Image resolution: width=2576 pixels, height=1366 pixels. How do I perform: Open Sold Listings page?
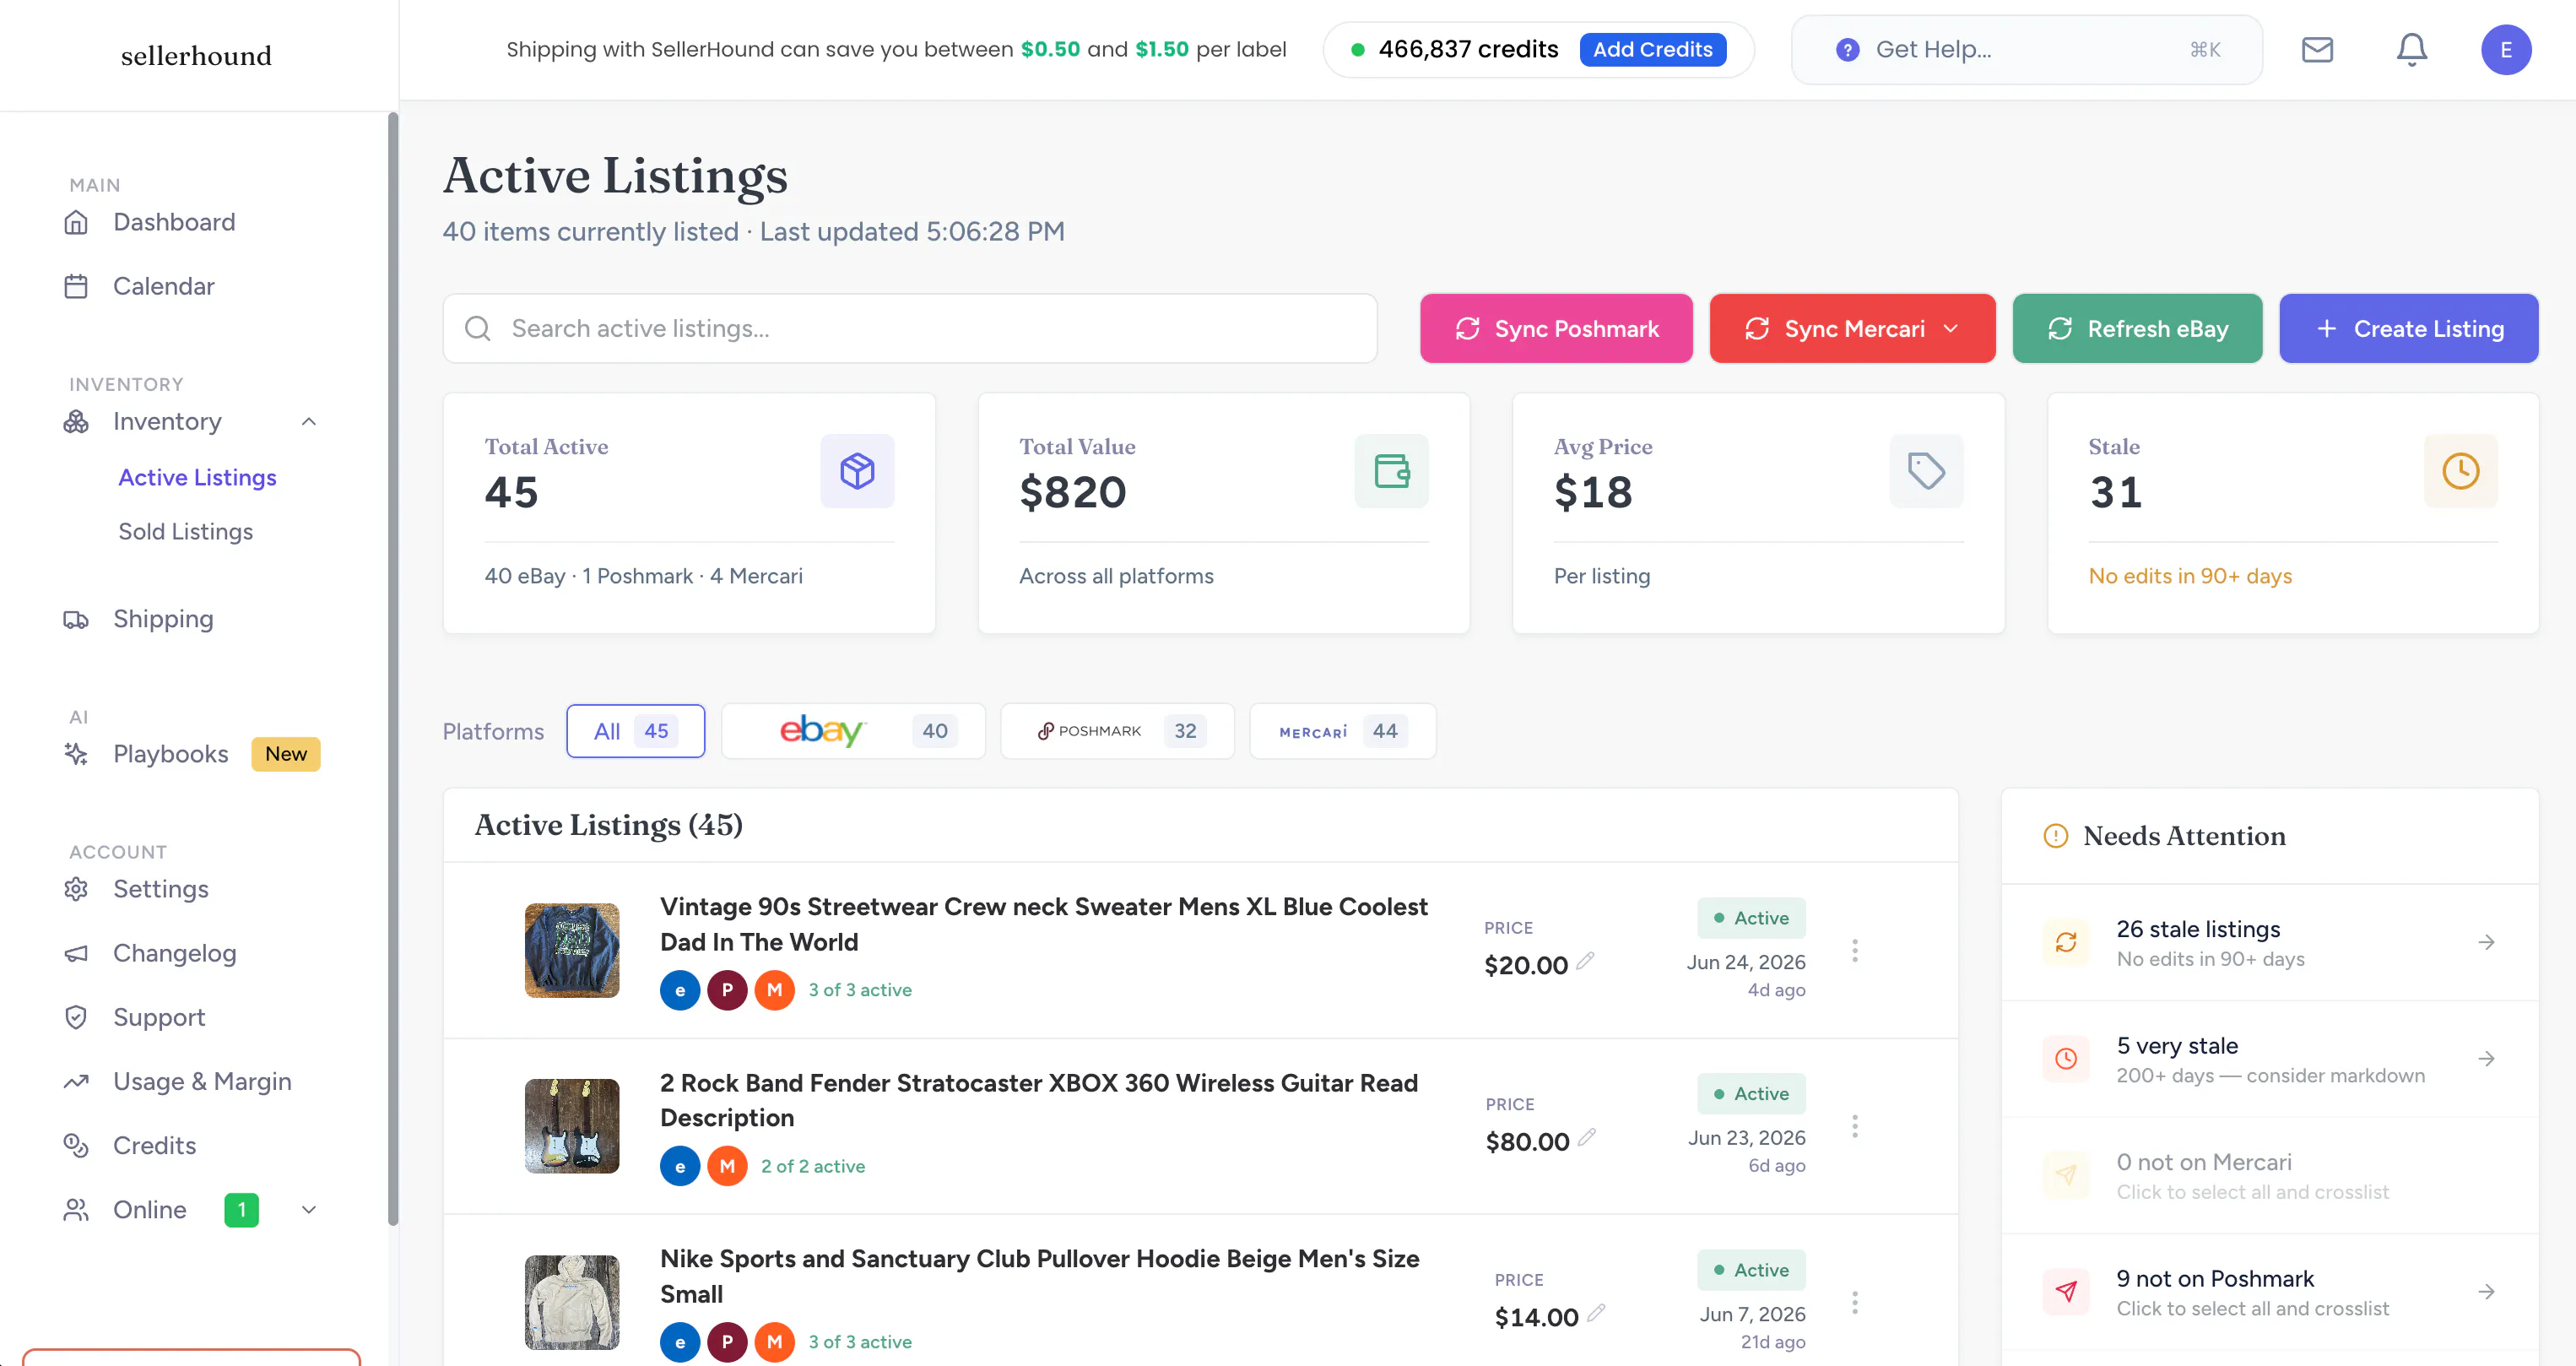(x=186, y=532)
